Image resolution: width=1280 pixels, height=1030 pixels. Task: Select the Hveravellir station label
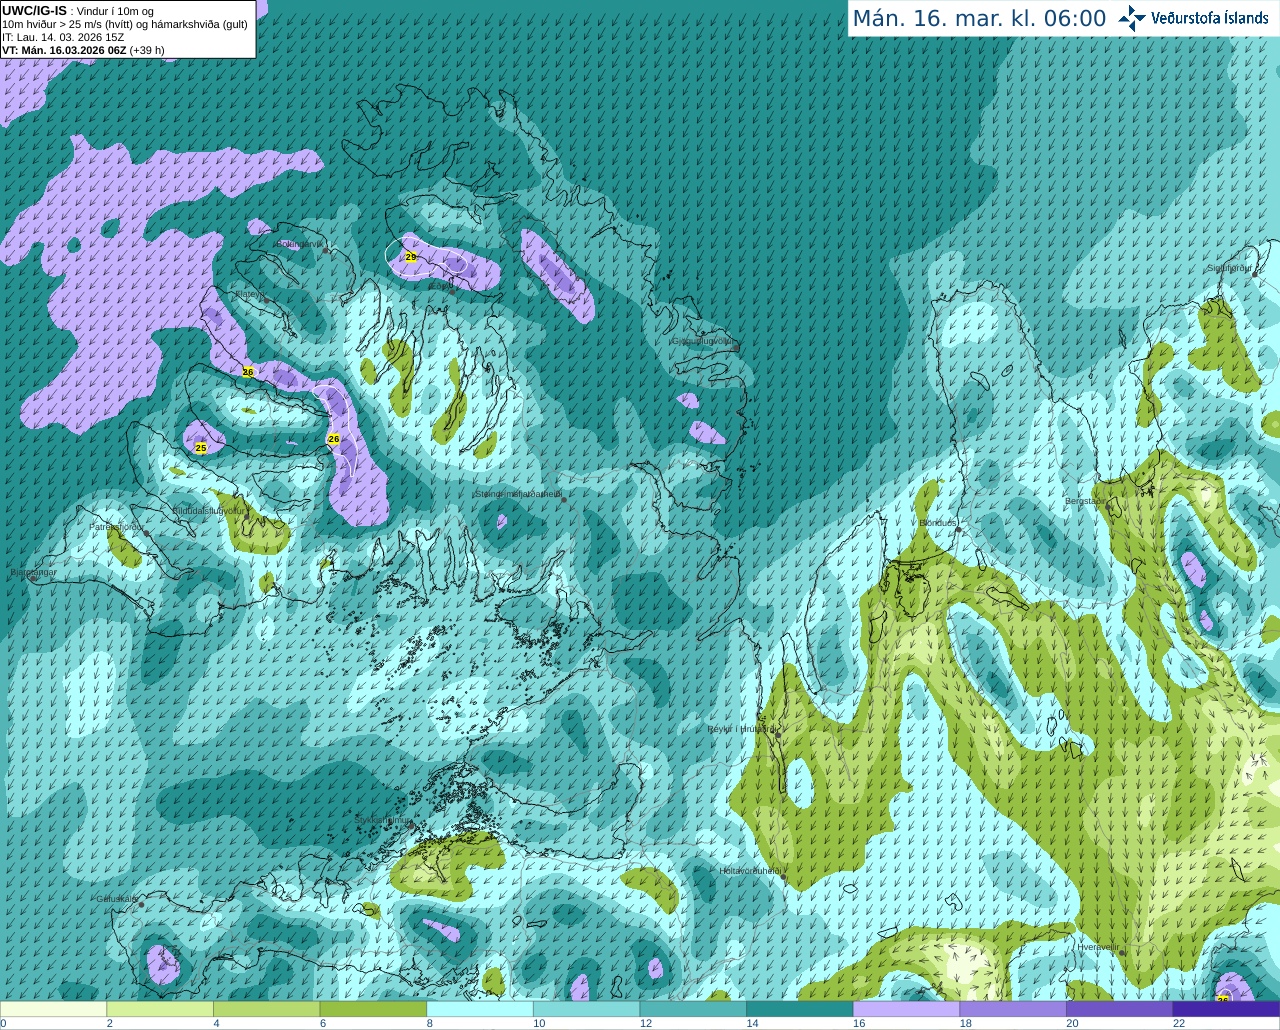[1098, 946]
